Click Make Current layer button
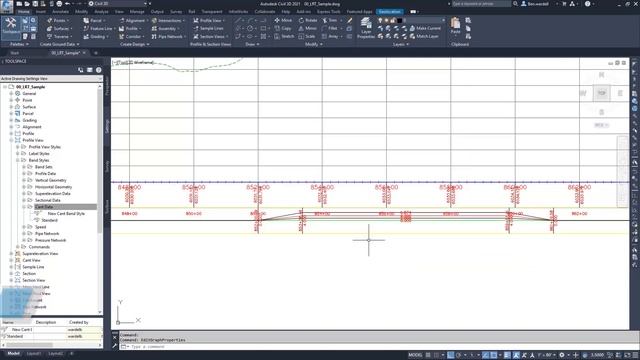Screen dimensions: 640x360 [425, 28]
